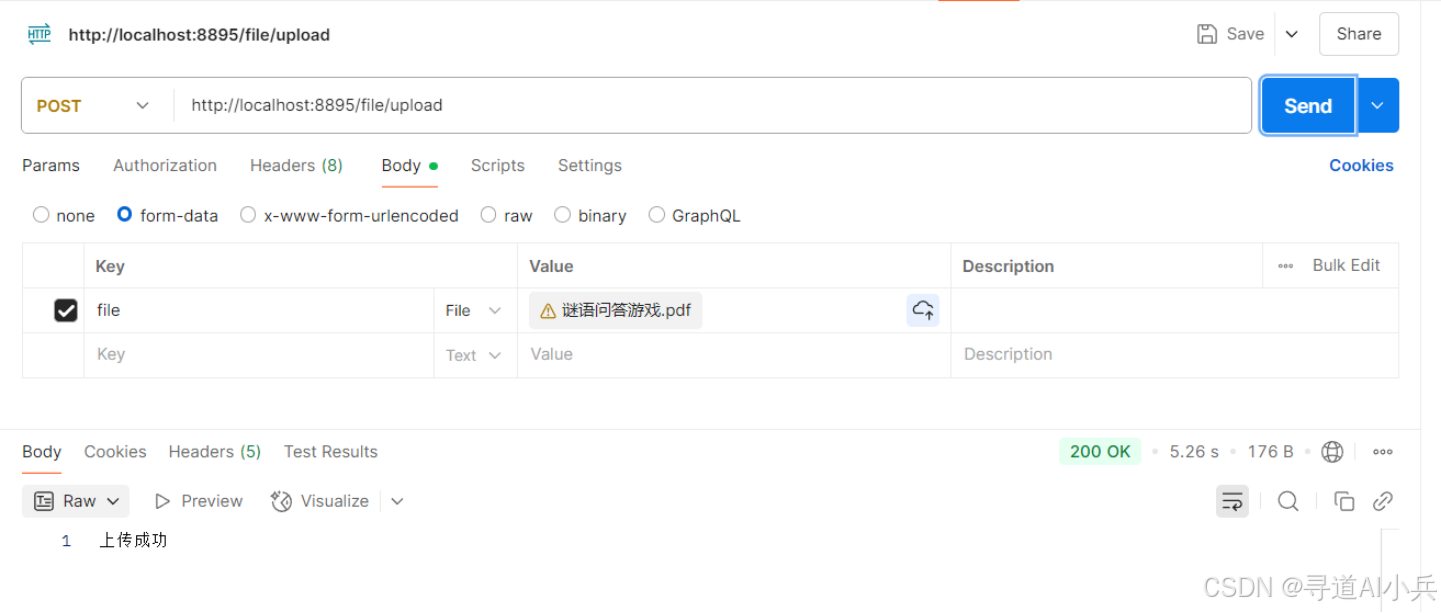The height and width of the screenshot is (613, 1441).
Task: Expand the Send button chevron
Action: point(1377,105)
